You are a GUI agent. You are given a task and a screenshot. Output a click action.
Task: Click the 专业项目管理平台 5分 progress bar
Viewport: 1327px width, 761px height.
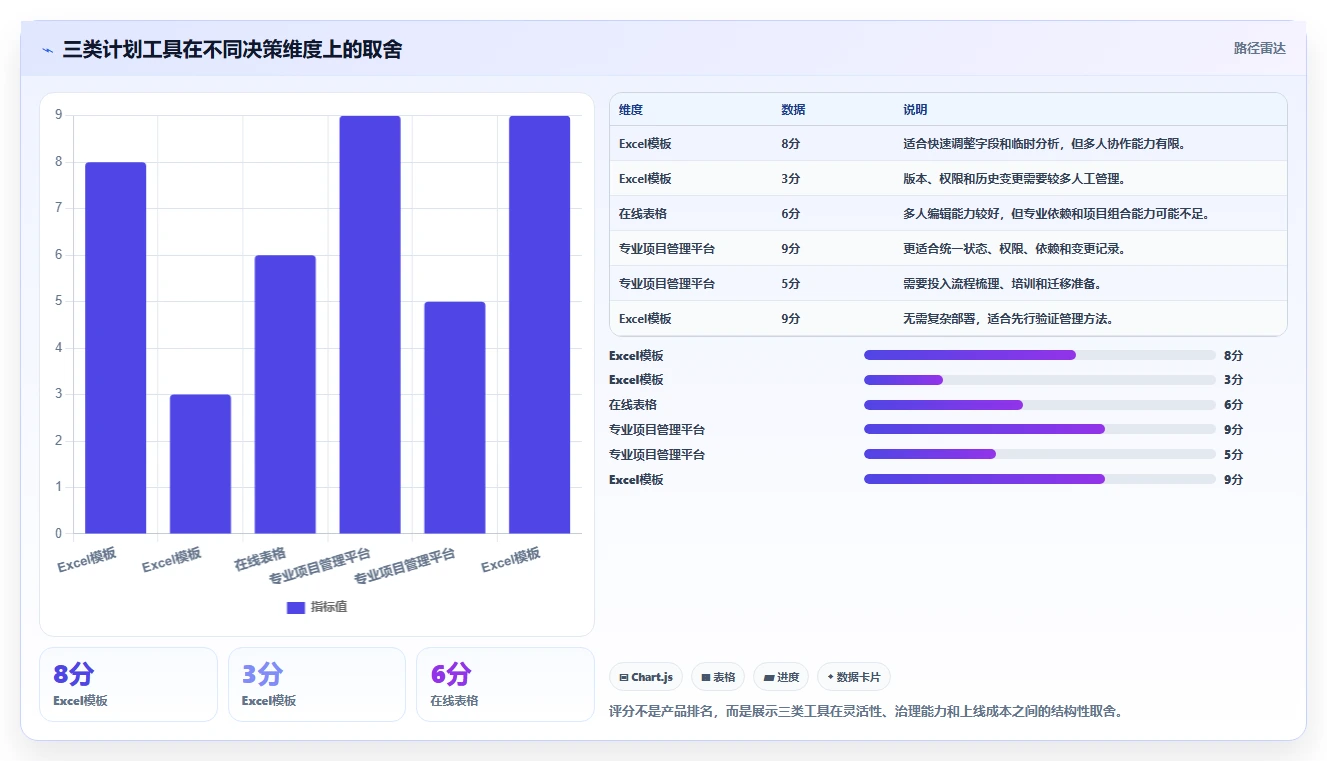1039,454
